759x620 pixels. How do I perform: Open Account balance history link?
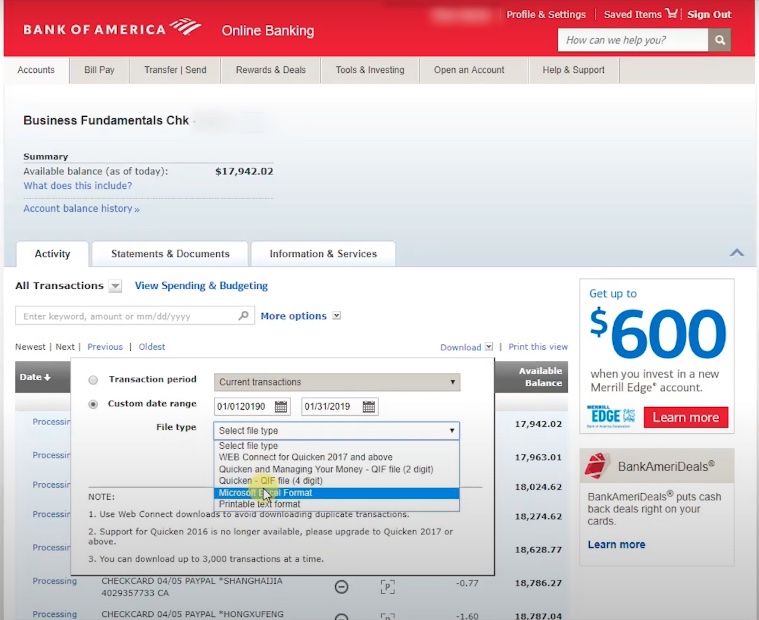point(81,209)
